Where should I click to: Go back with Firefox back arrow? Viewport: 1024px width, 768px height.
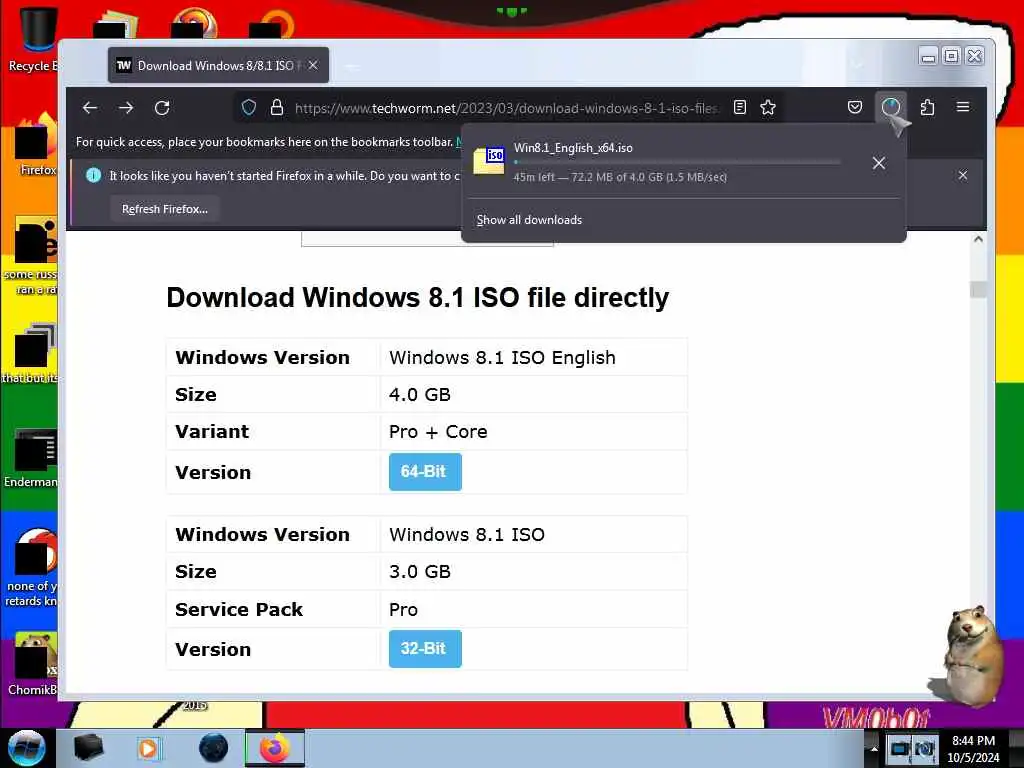90,108
